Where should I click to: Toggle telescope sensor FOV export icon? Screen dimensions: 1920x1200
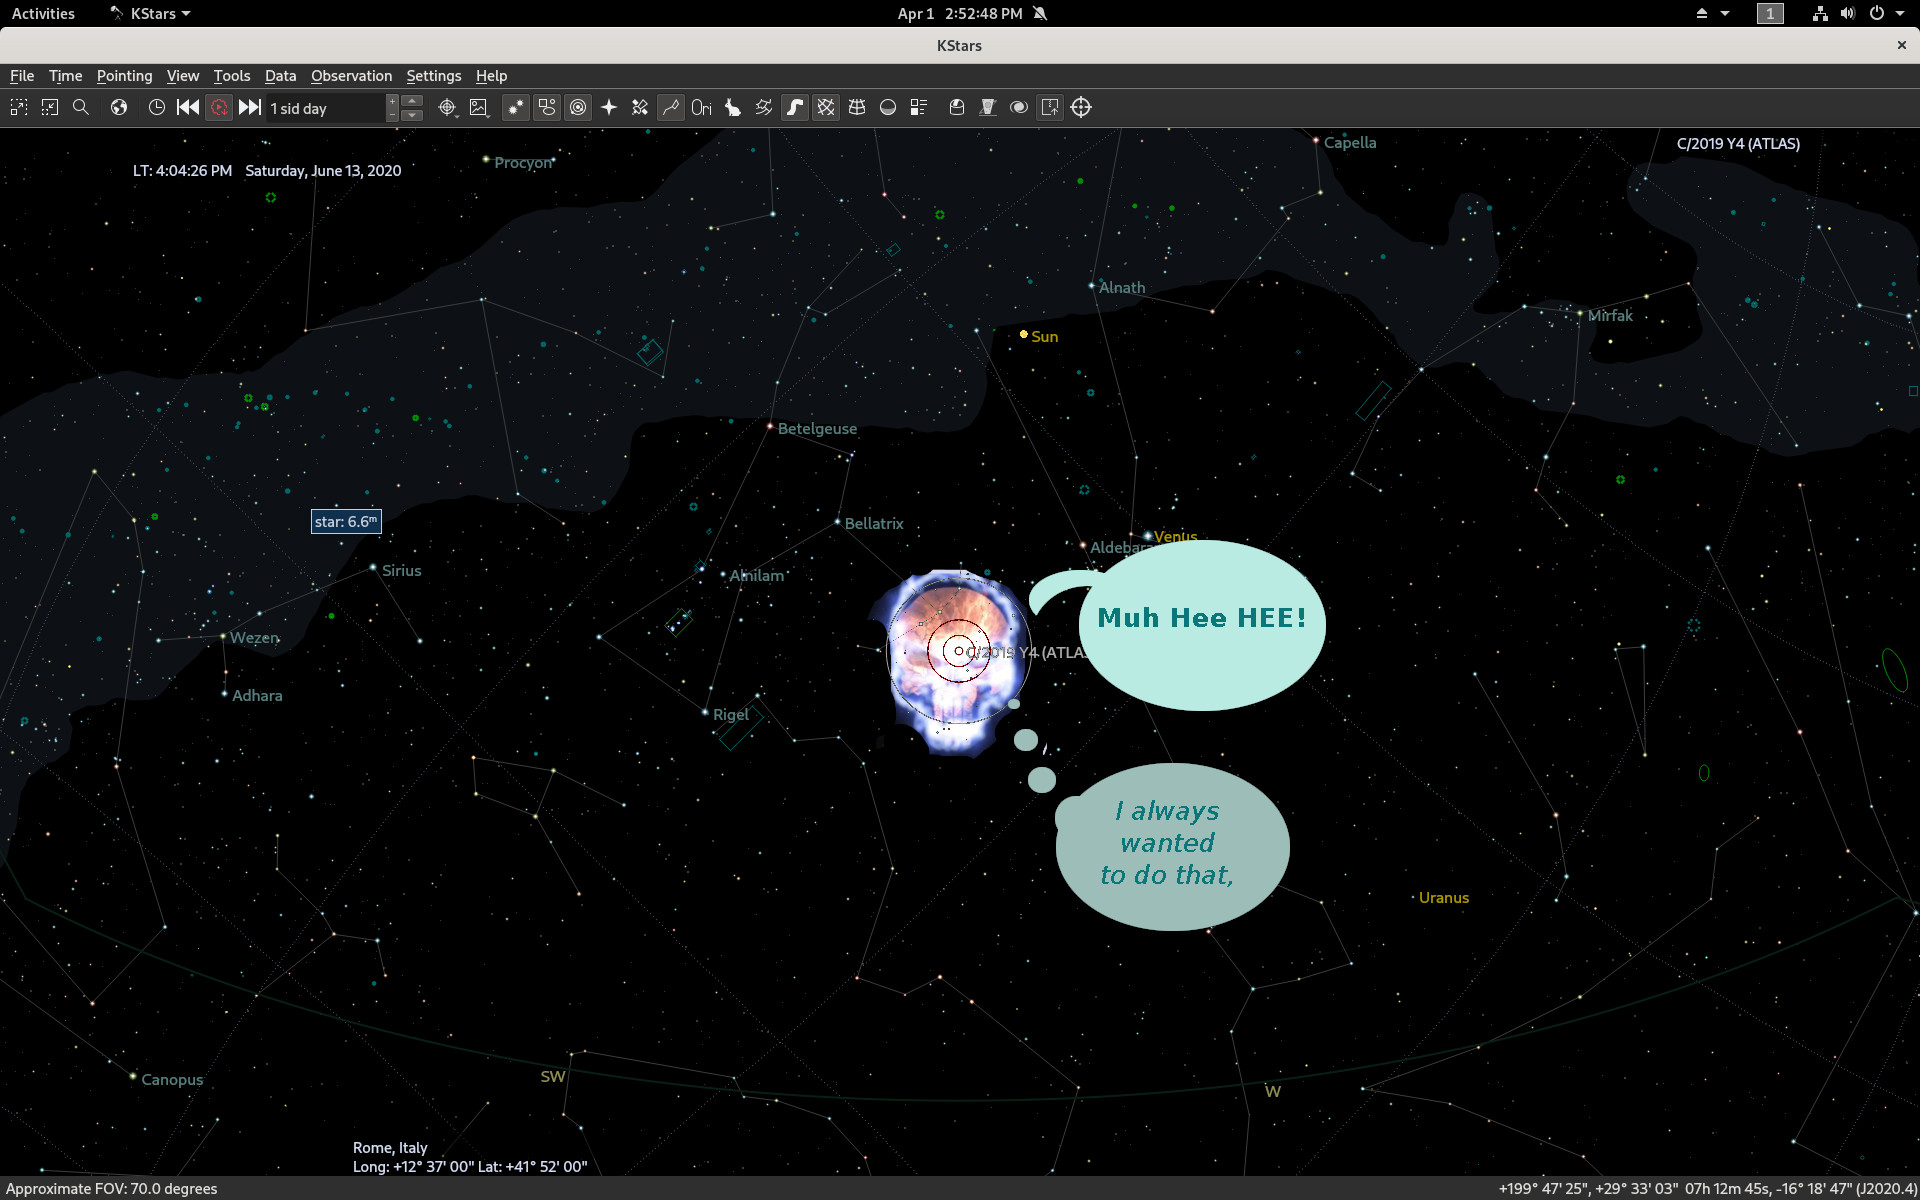pos(1050,107)
